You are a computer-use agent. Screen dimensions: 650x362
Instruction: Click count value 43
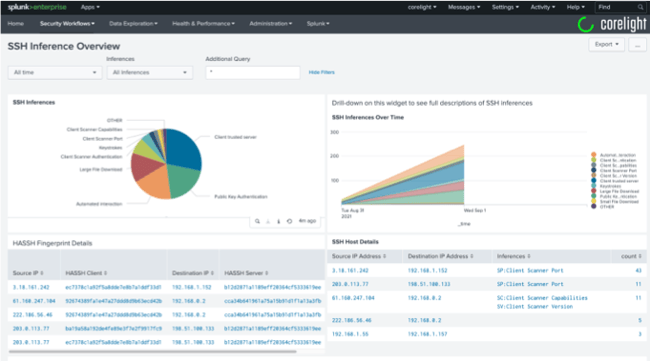pos(638,270)
